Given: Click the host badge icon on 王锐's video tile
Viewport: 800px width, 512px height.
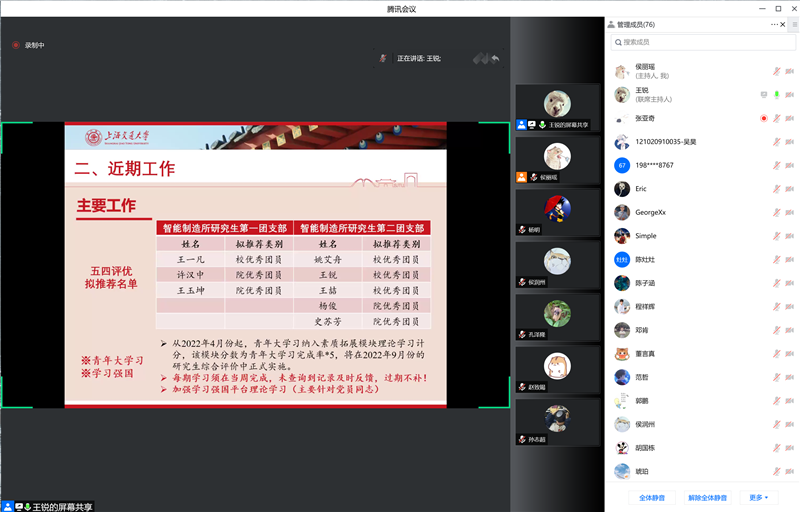Looking at the screenshot, I should click(x=522, y=125).
